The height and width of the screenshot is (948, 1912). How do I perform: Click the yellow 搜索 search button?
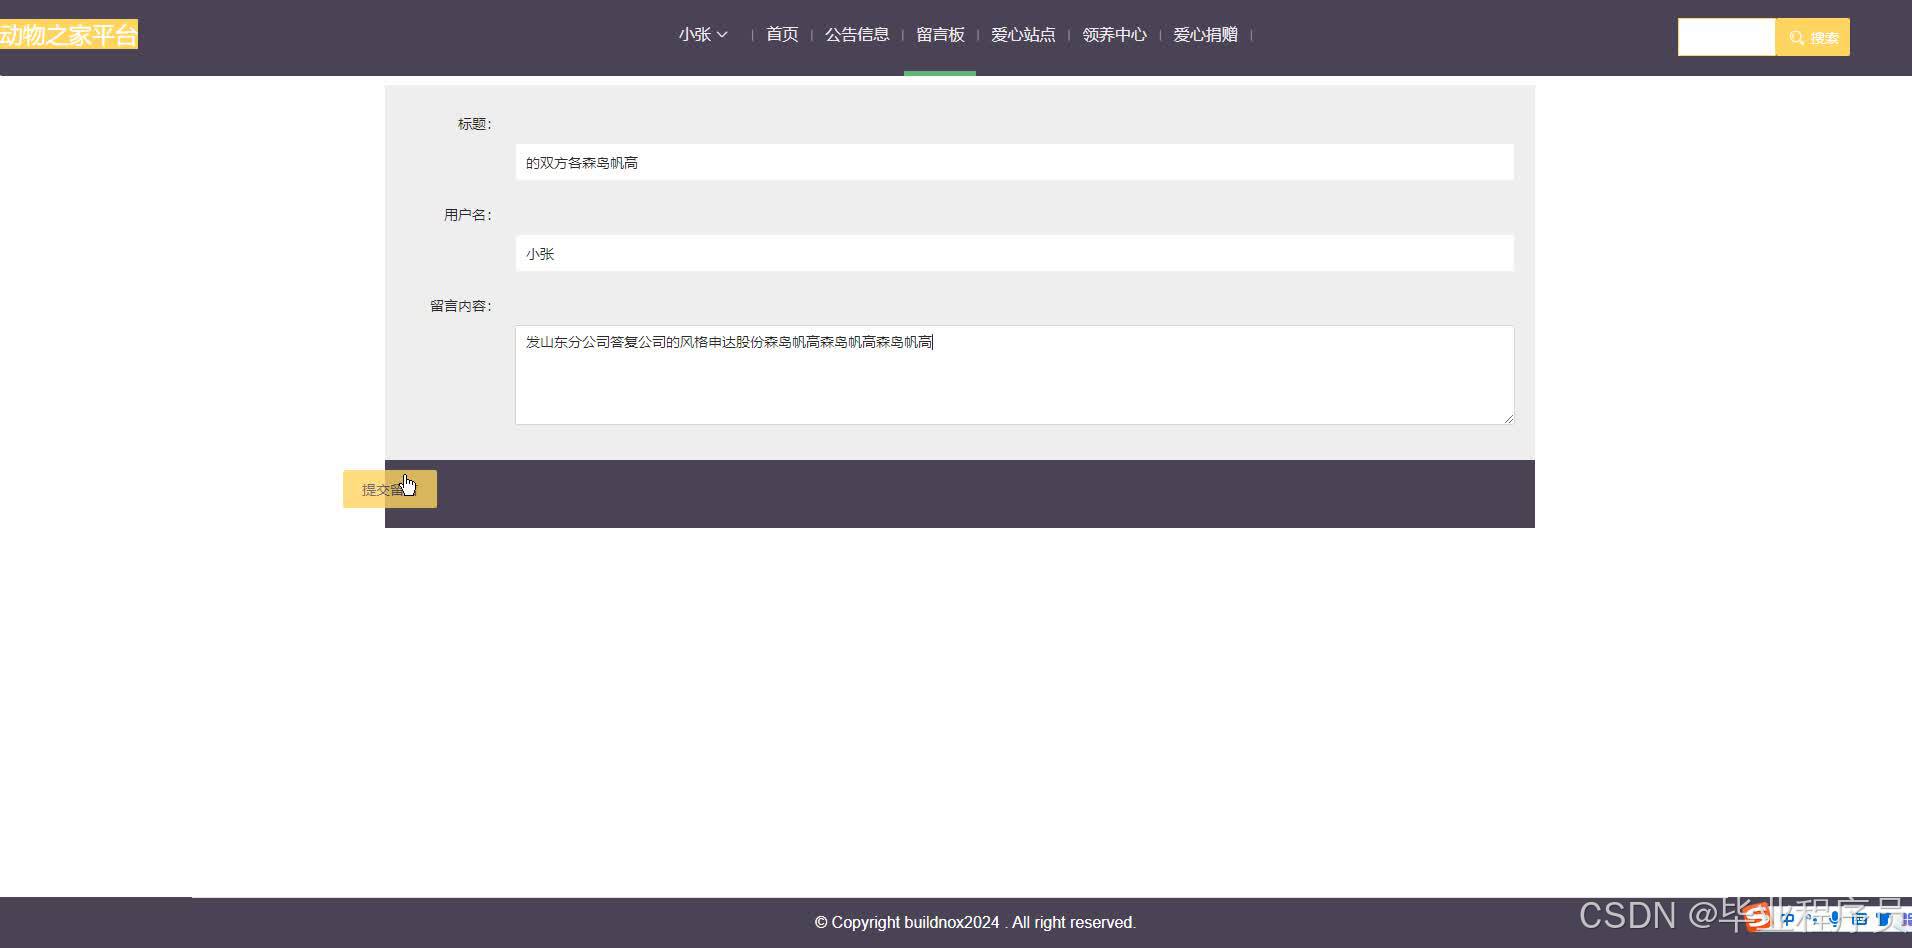pos(1813,37)
